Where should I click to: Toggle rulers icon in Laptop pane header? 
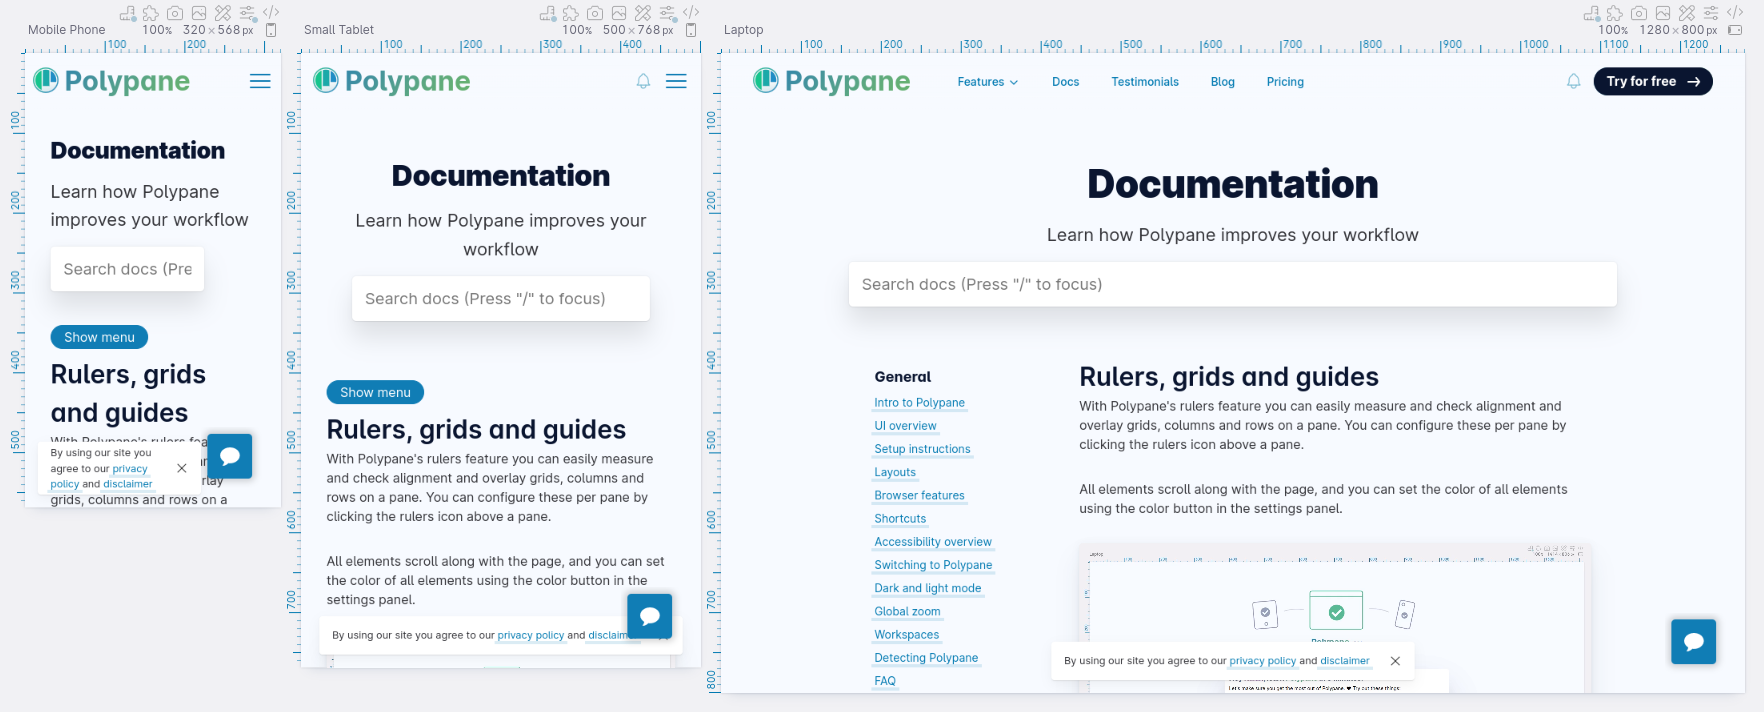click(x=1591, y=13)
